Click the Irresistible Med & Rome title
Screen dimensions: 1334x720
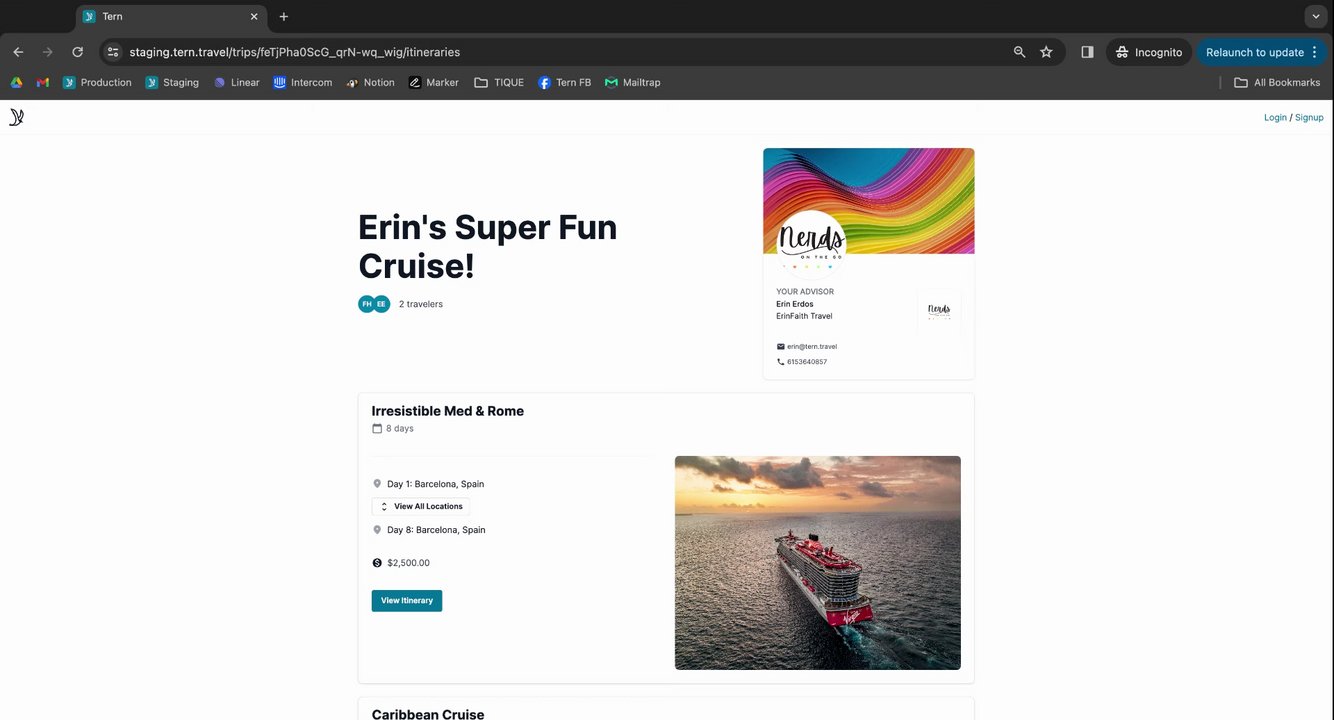(448, 411)
